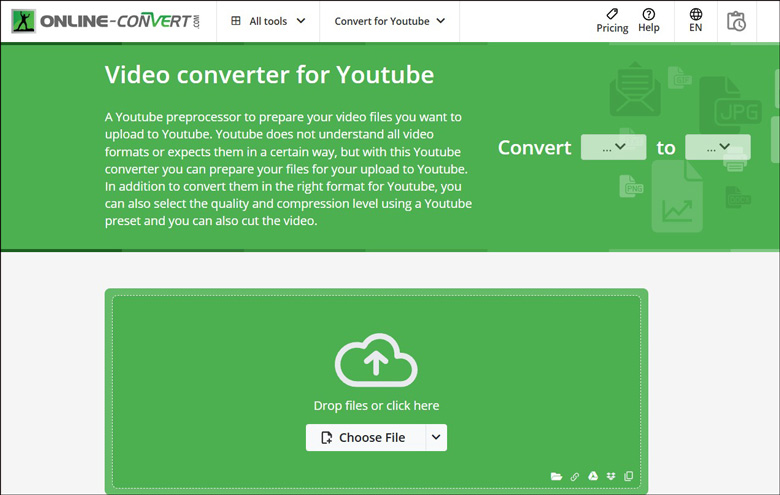Screen dimensions: 780x495
Task: Add file by URL link icon
Action: point(575,477)
